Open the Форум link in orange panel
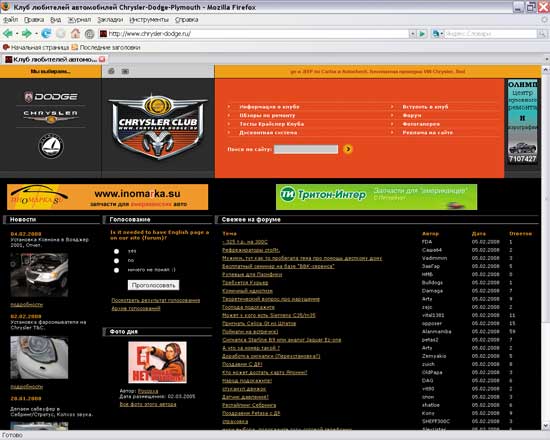 click(x=412, y=115)
